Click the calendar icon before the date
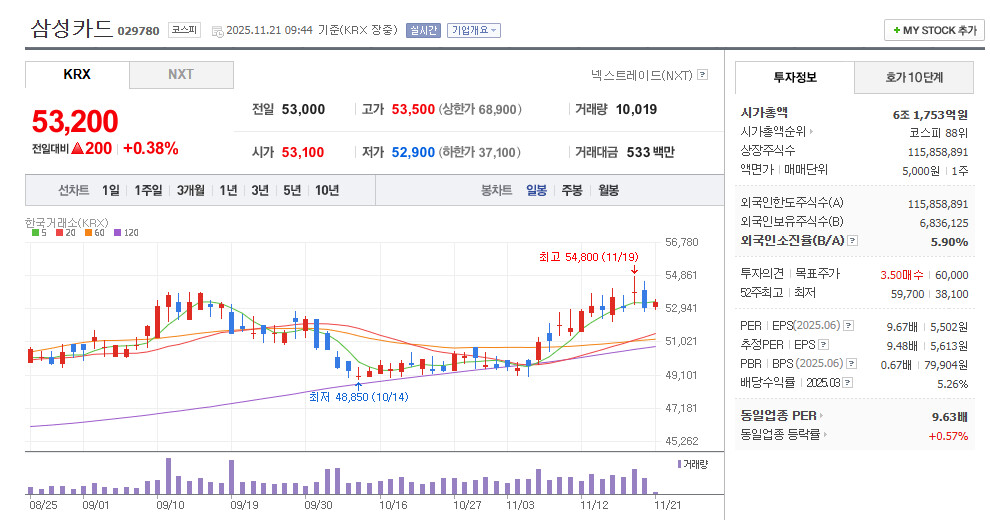The height and width of the screenshot is (520, 990). [x=217, y=31]
